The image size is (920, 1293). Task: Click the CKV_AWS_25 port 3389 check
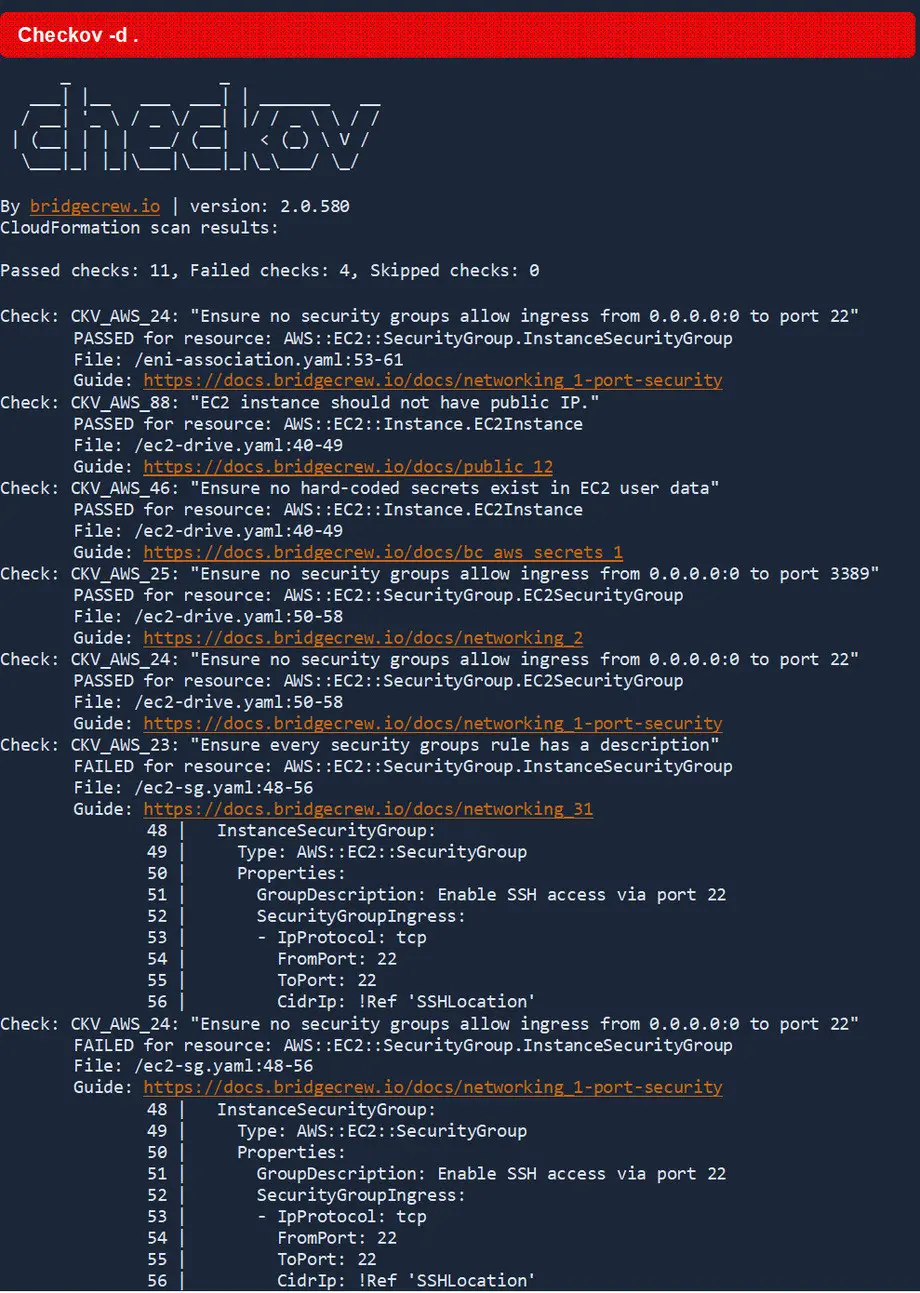coord(439,574)
